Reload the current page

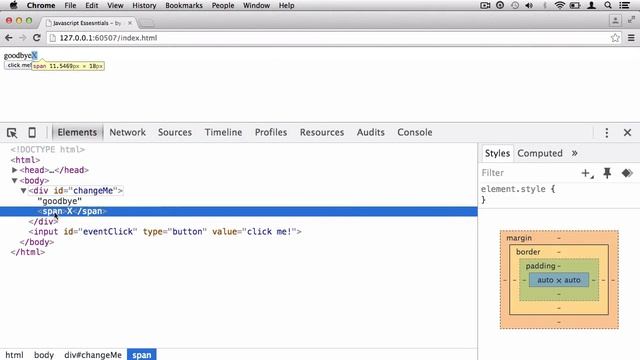coord(37,38)
